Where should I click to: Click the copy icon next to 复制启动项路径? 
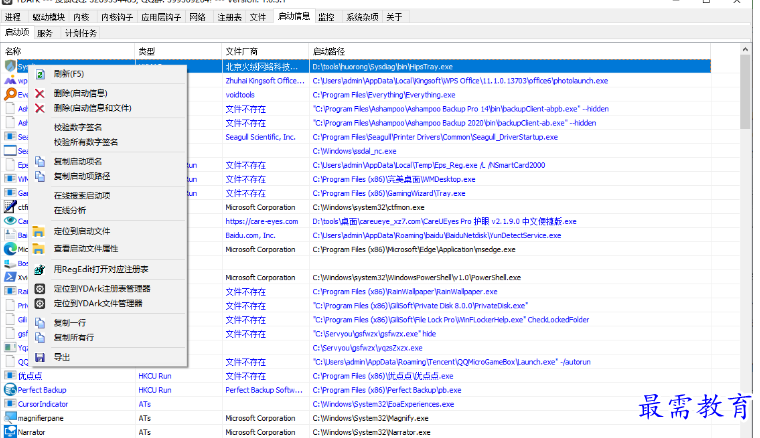point(40,176)
